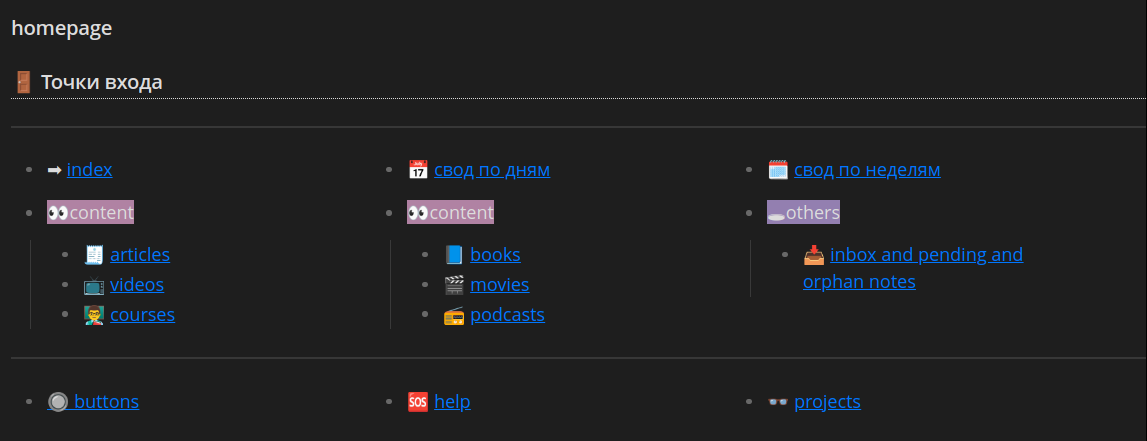1147x441 pixels.
Task: Click the door emoji before Точки входа
Action: 23,83
